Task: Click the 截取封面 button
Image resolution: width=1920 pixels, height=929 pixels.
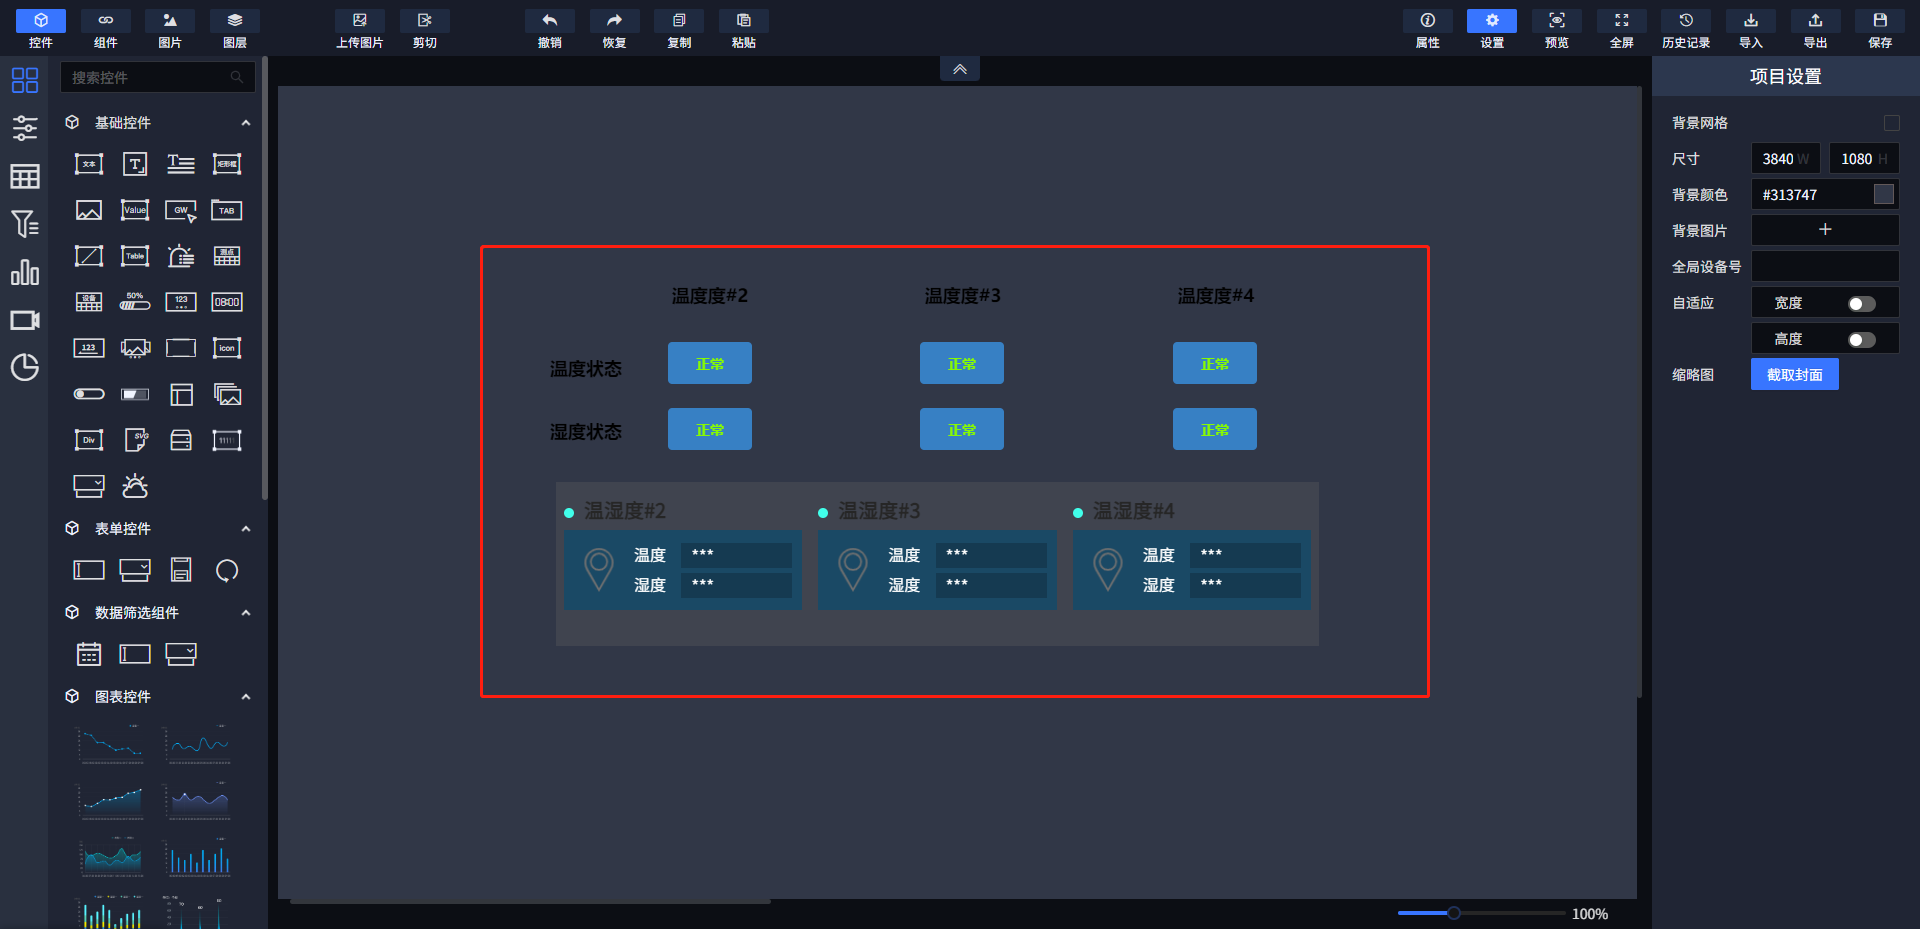Action: point(1794,375)
